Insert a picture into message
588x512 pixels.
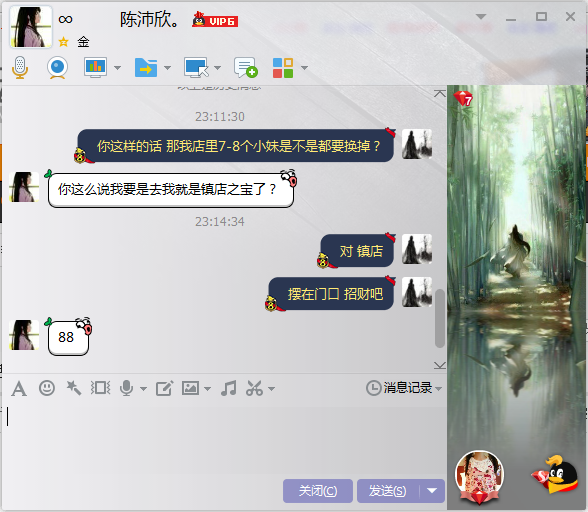point(190,388)
